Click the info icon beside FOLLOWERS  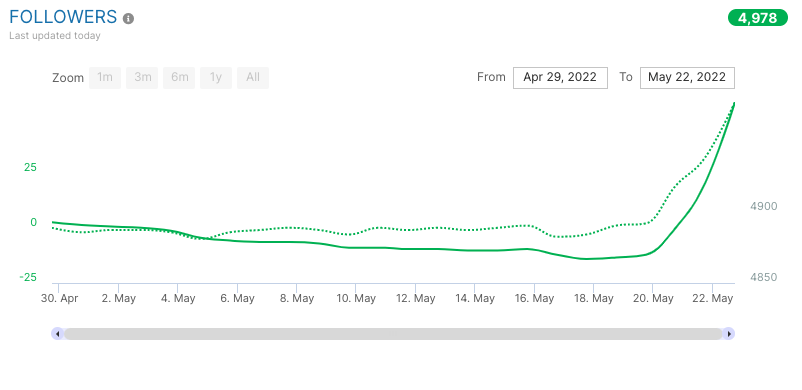click(x=128, y=18)
